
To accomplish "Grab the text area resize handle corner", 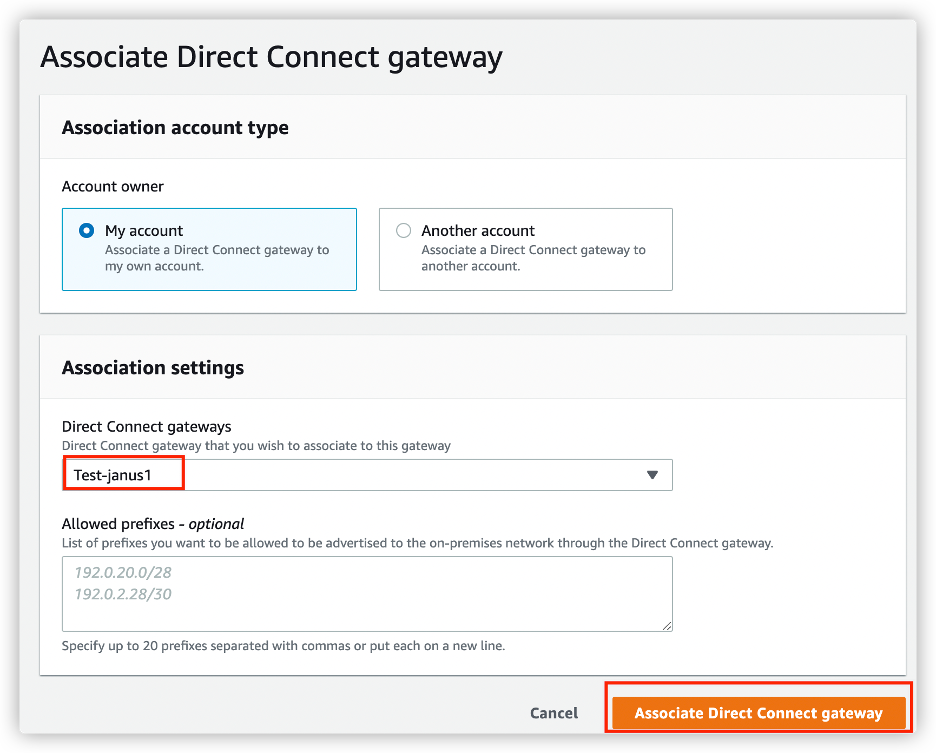I will pyautogui.click(x=667, y=626).
